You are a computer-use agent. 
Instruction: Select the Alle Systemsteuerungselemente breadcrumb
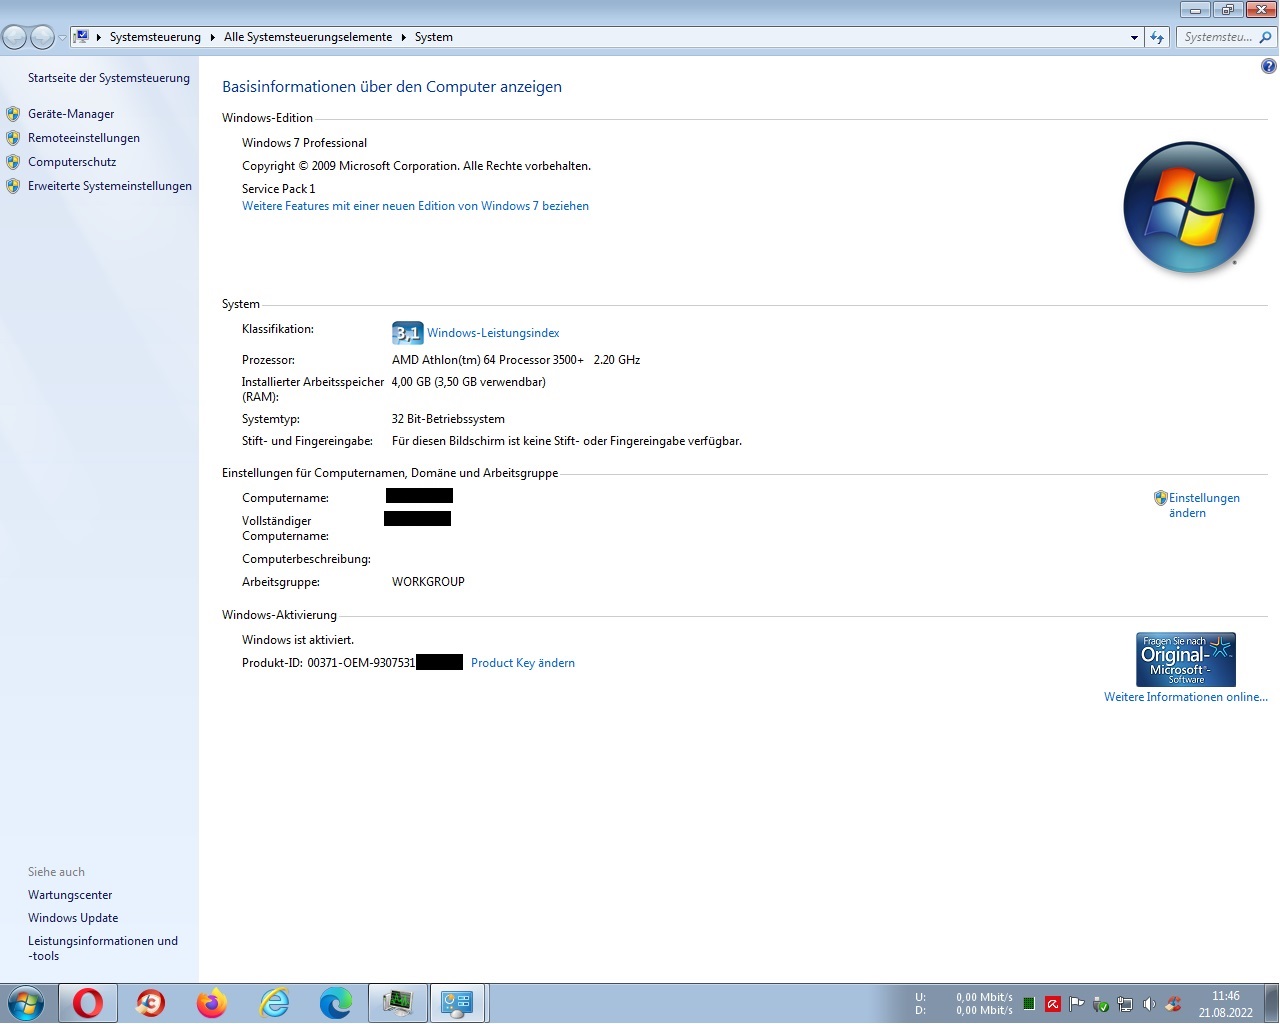pyautogui.click(x=308, y=37)
